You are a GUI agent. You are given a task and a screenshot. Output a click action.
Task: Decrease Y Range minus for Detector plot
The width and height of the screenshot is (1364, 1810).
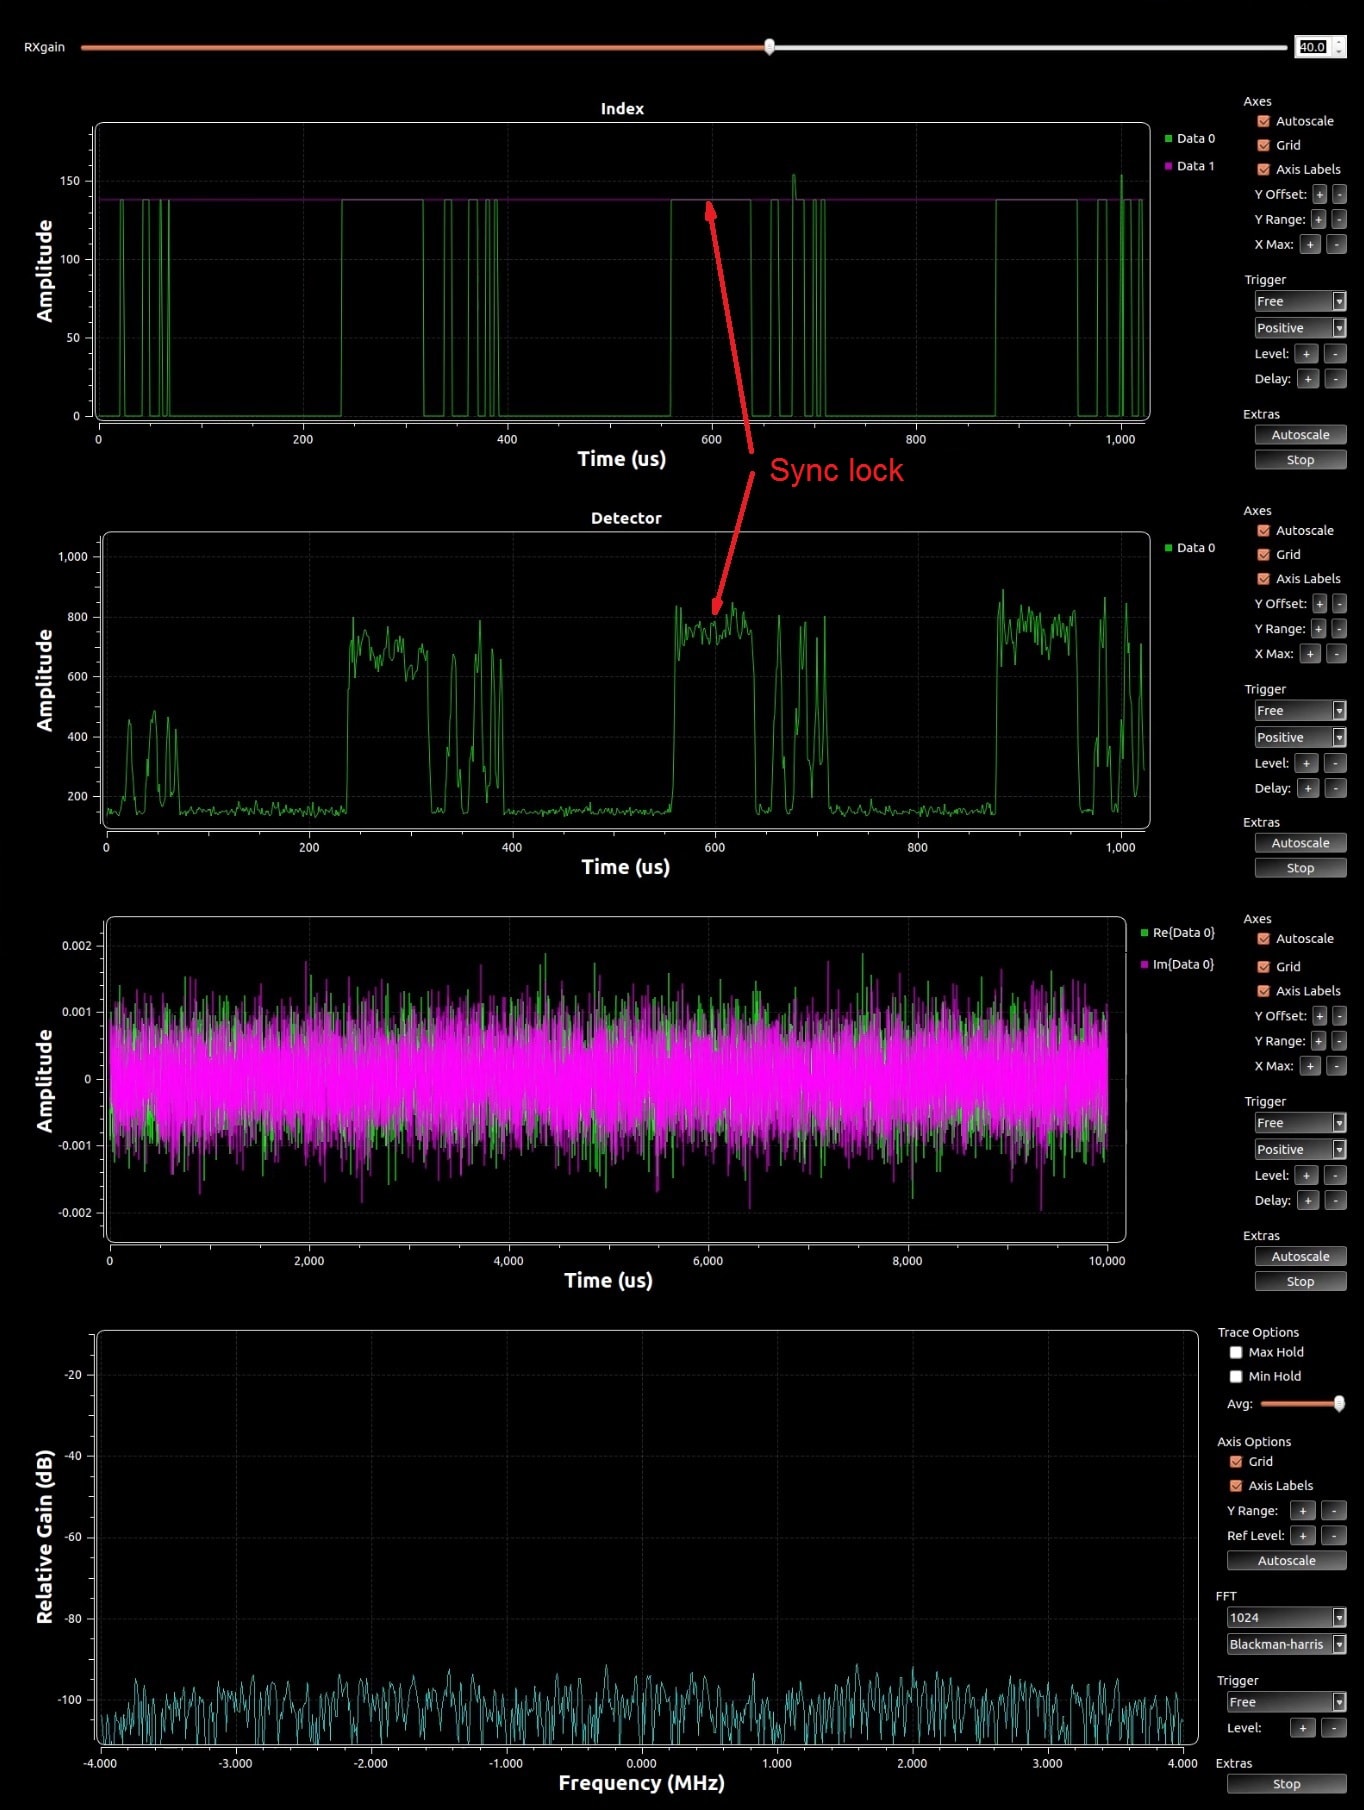1340,629
